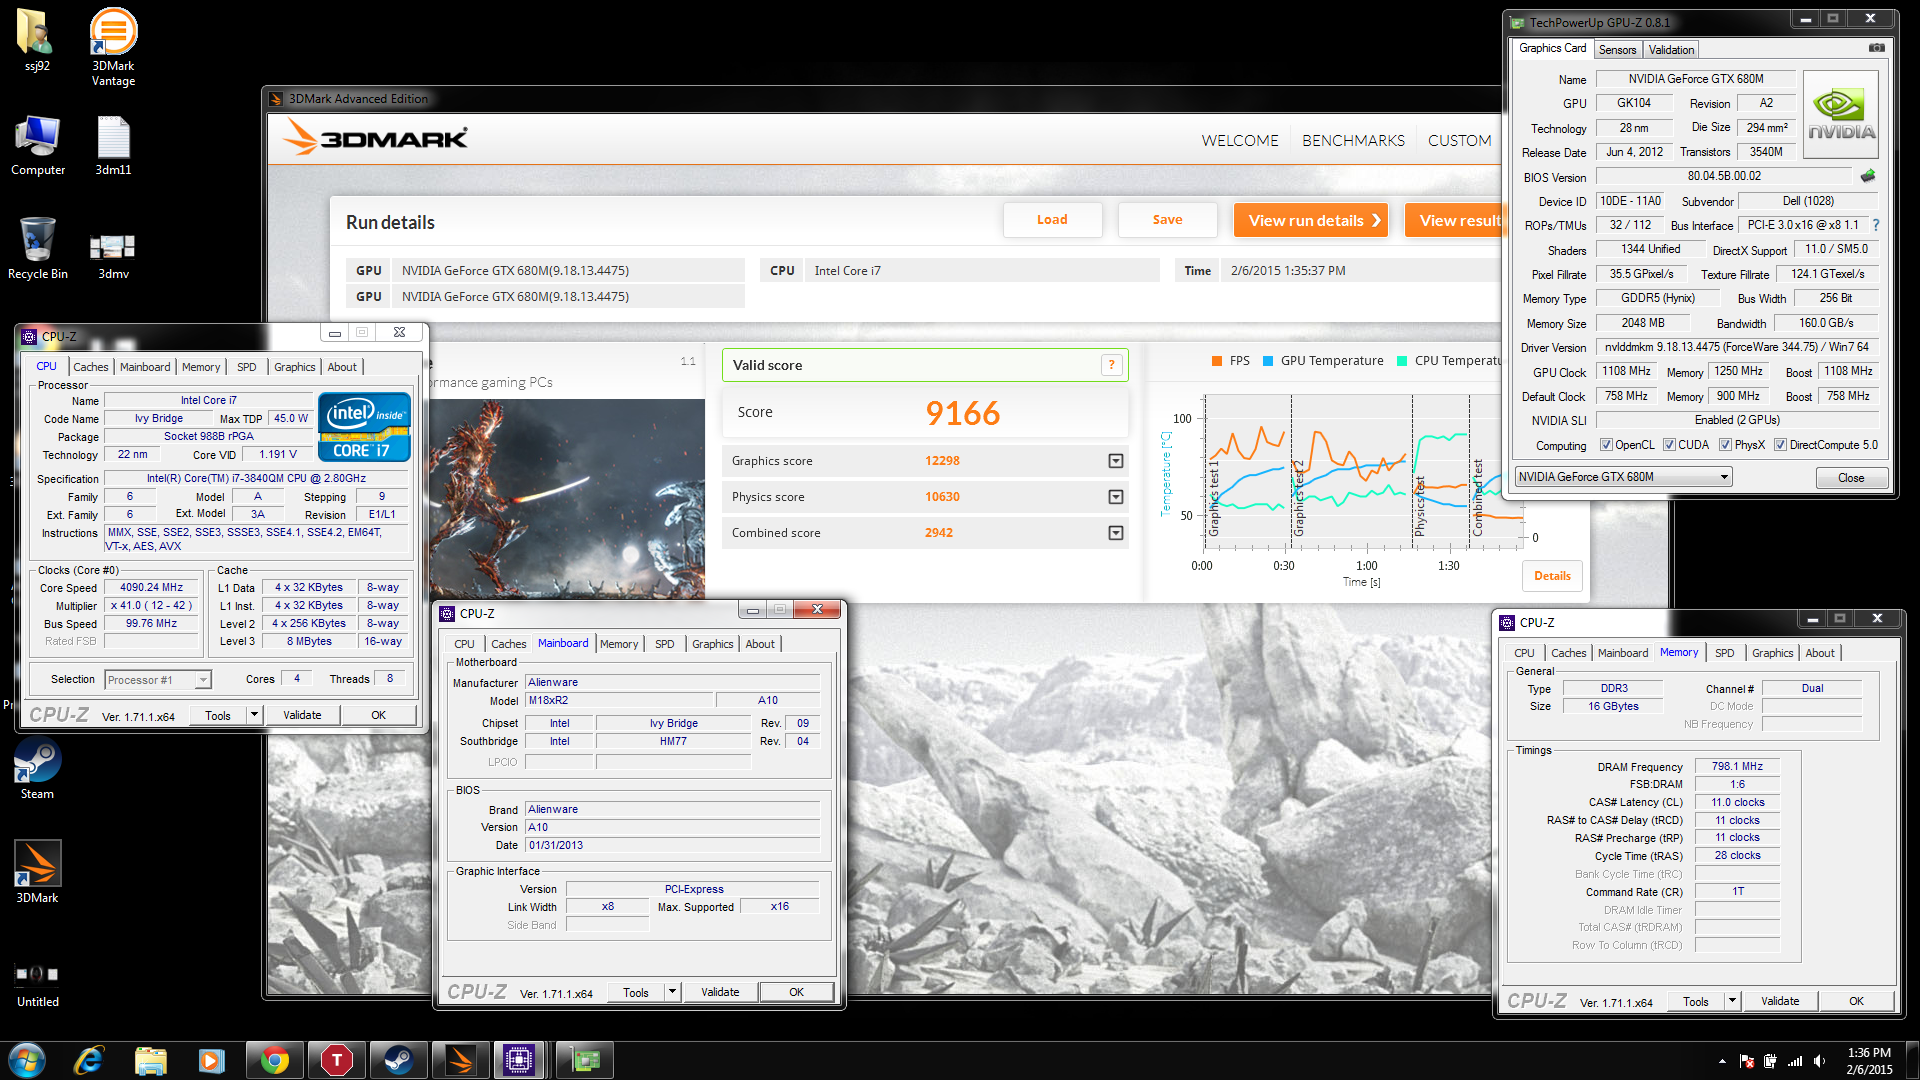
Task: Open Tools dropdown arrow in Memory CPU-Z window
Action: pyautogui.click(x=1732, y=1001)
